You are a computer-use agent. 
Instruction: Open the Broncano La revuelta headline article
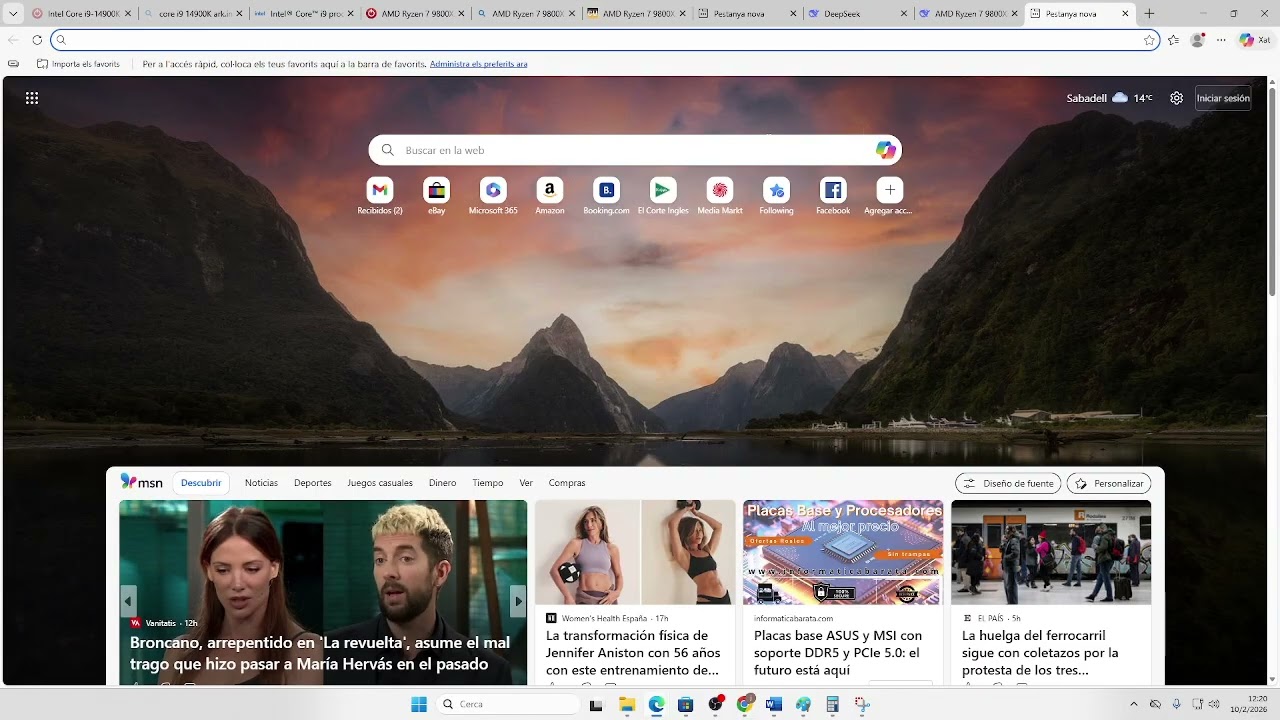coord(320,653)
